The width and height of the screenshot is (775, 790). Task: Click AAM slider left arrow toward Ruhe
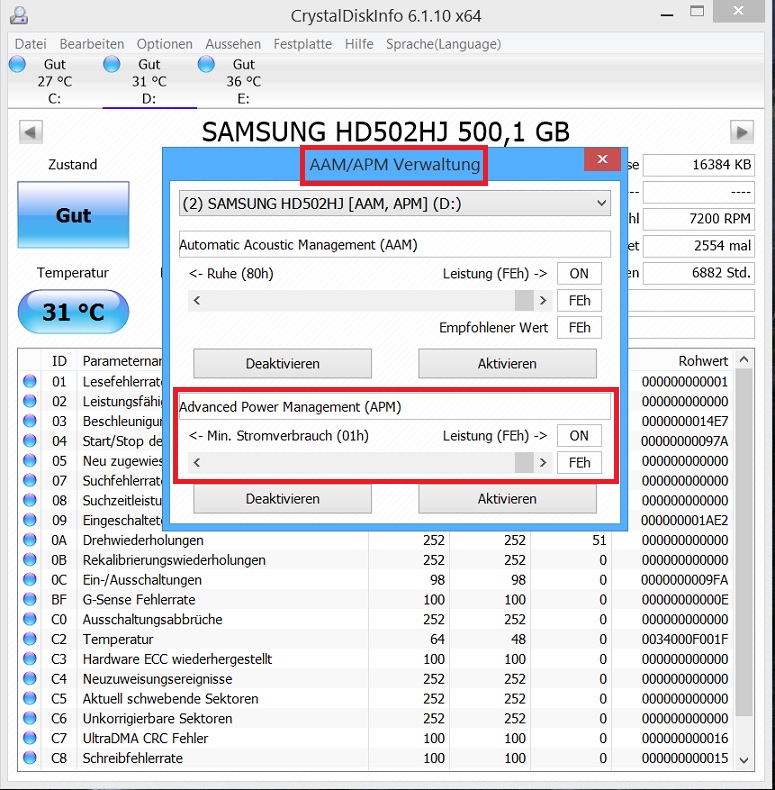tap(197, 301)
